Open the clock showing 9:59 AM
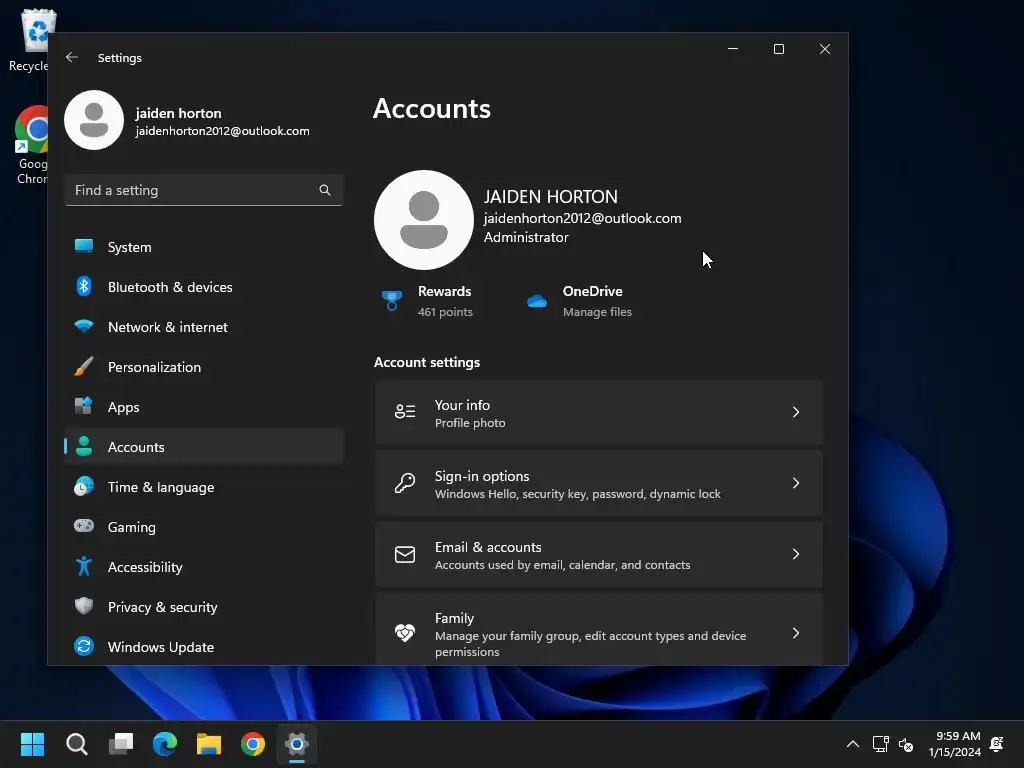The height and width of the screenshot is (768, 1024). pos(955,744)
